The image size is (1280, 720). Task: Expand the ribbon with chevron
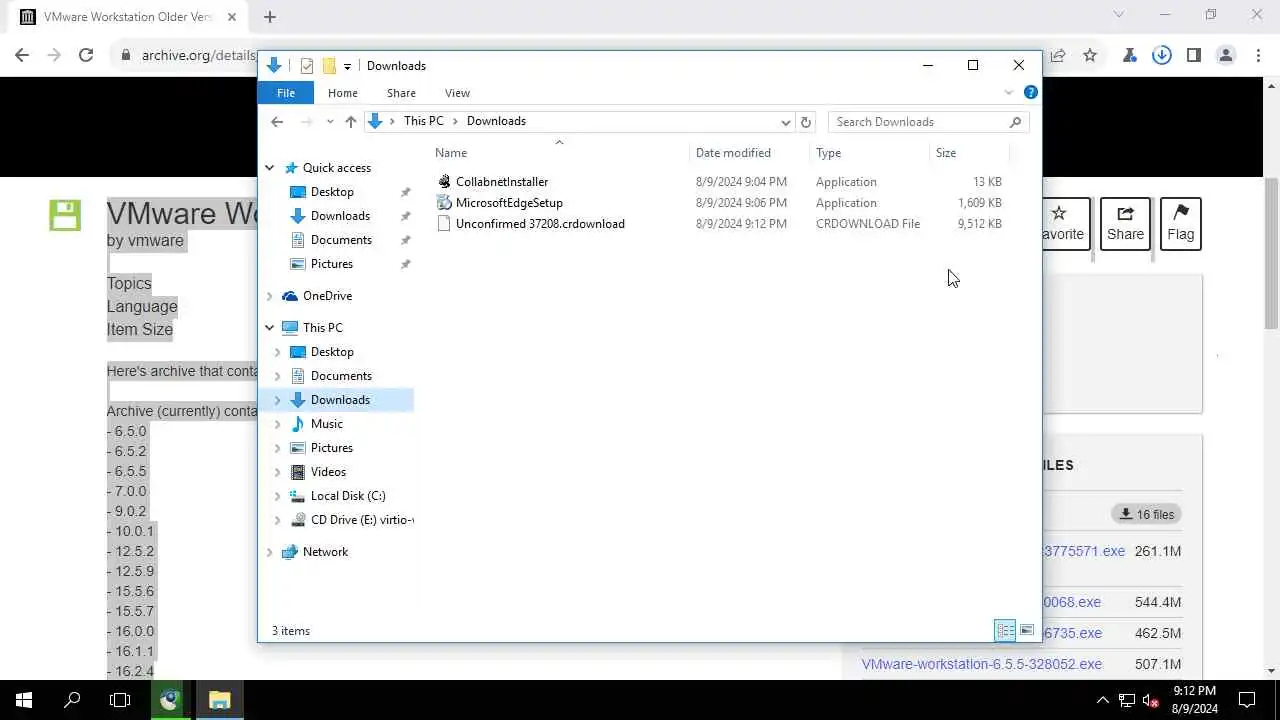point(1009,92)
